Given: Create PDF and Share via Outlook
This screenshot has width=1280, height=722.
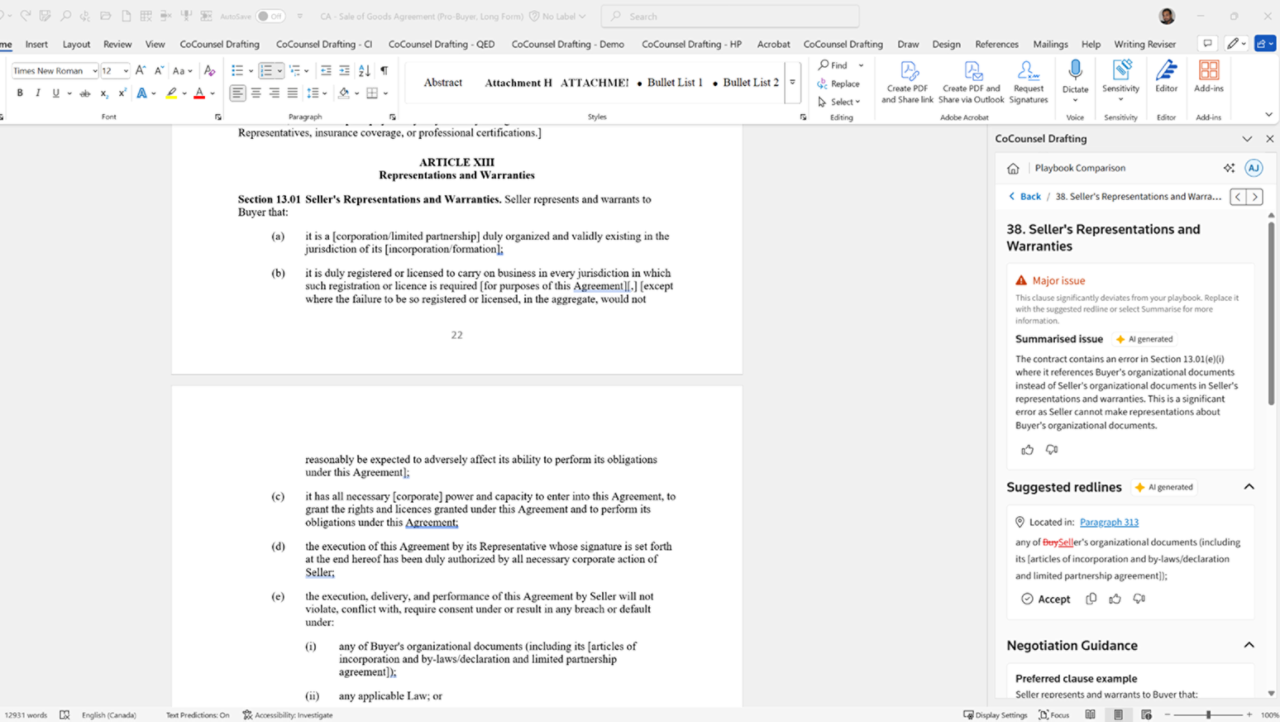Looking at the screenshot, I should [x=971, y=82].
